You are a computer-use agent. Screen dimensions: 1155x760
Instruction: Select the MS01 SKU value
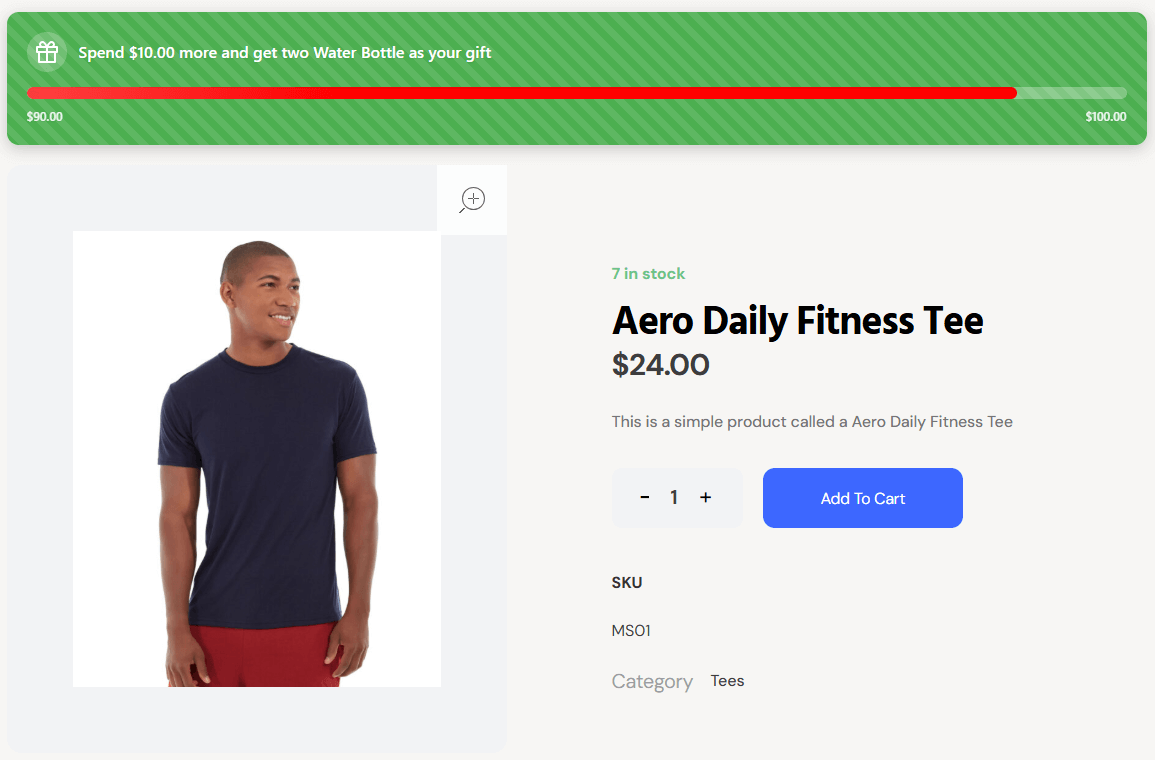631,631
